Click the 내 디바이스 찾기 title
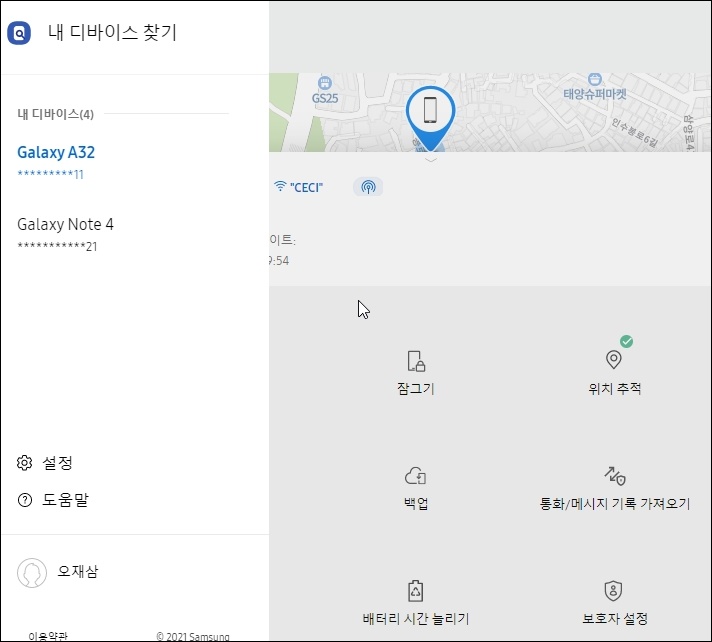The width and height of the screenshot is (712, 642). tap(113, 33)
